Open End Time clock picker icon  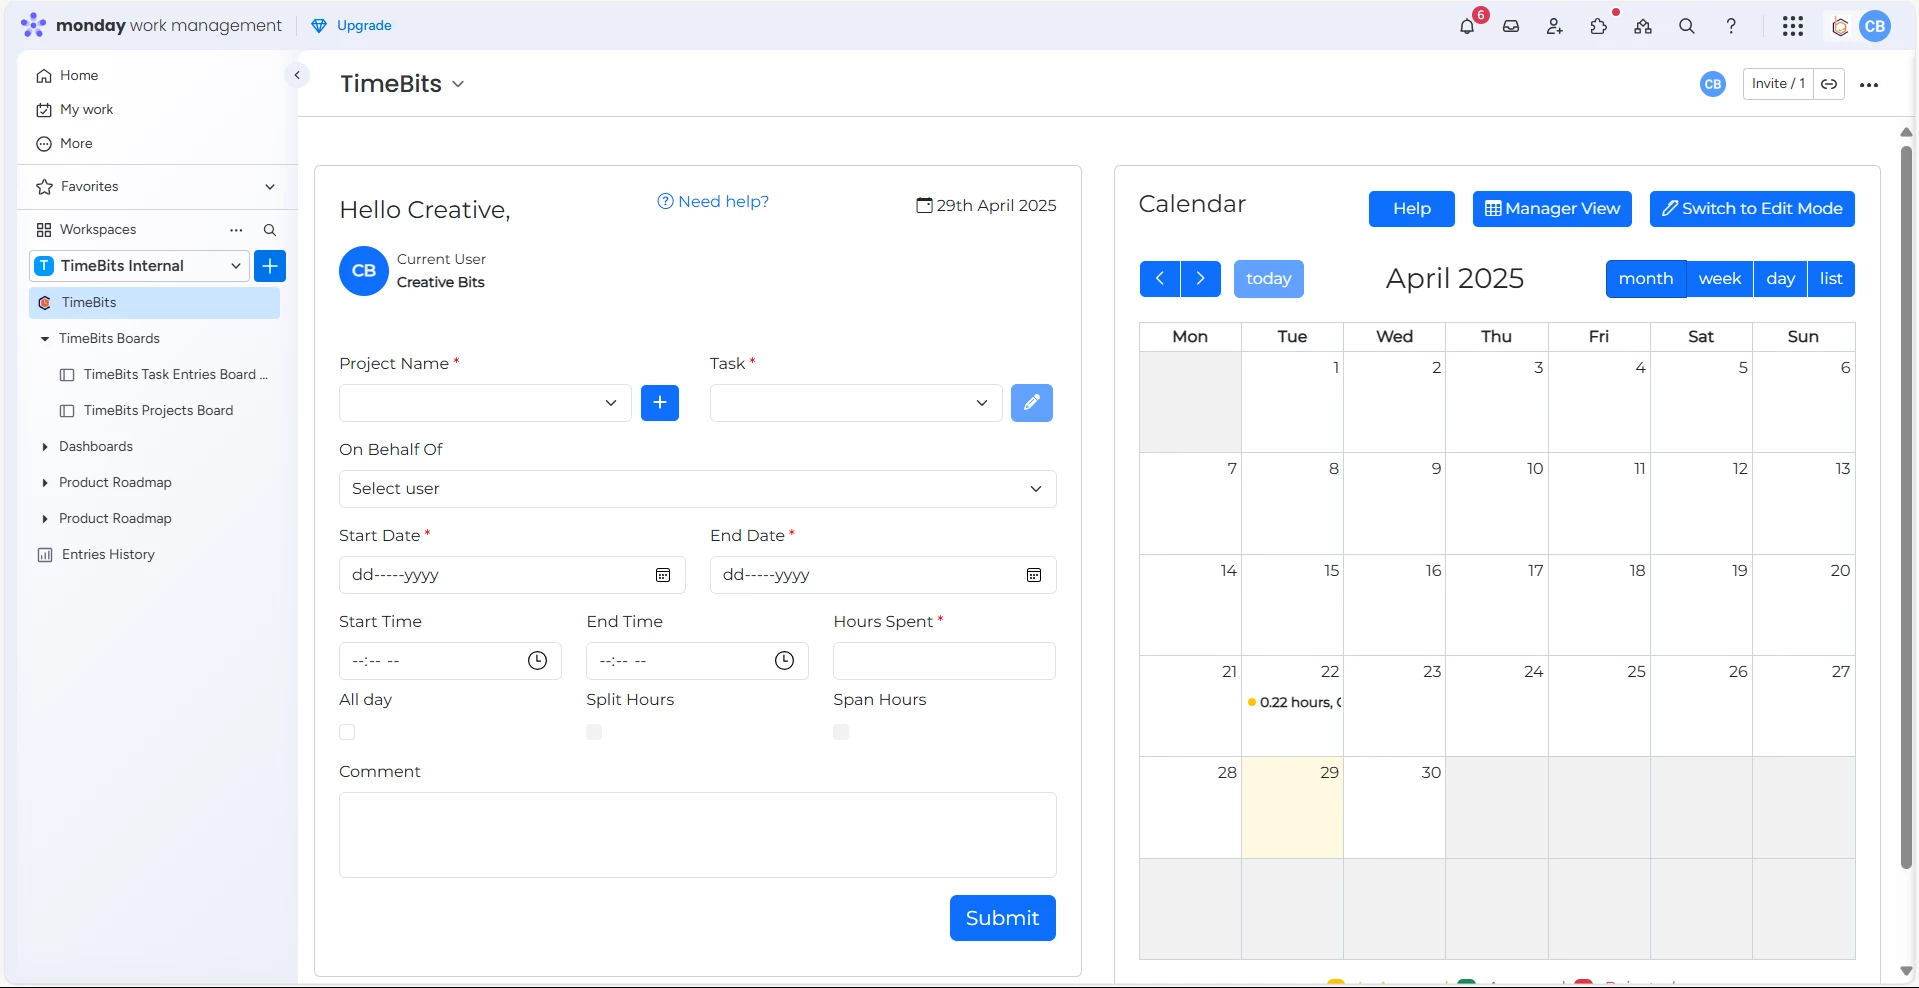(x=785, y=661)
